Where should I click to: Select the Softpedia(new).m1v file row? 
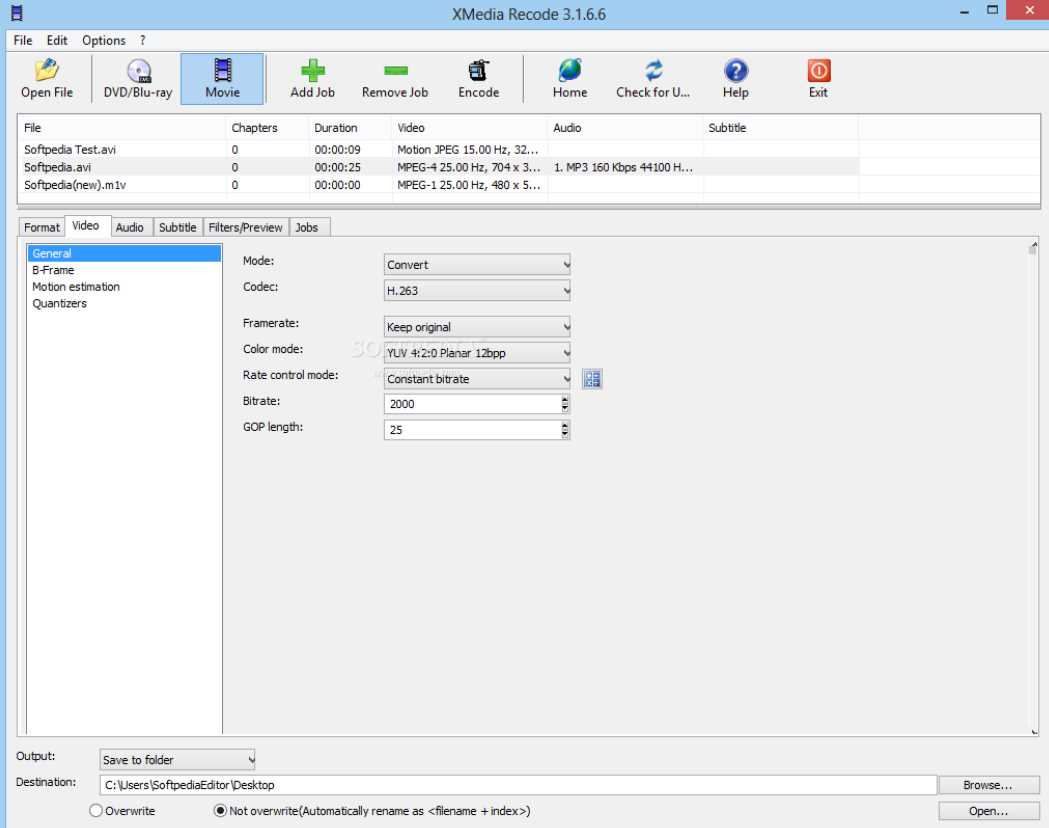point(438,185)
